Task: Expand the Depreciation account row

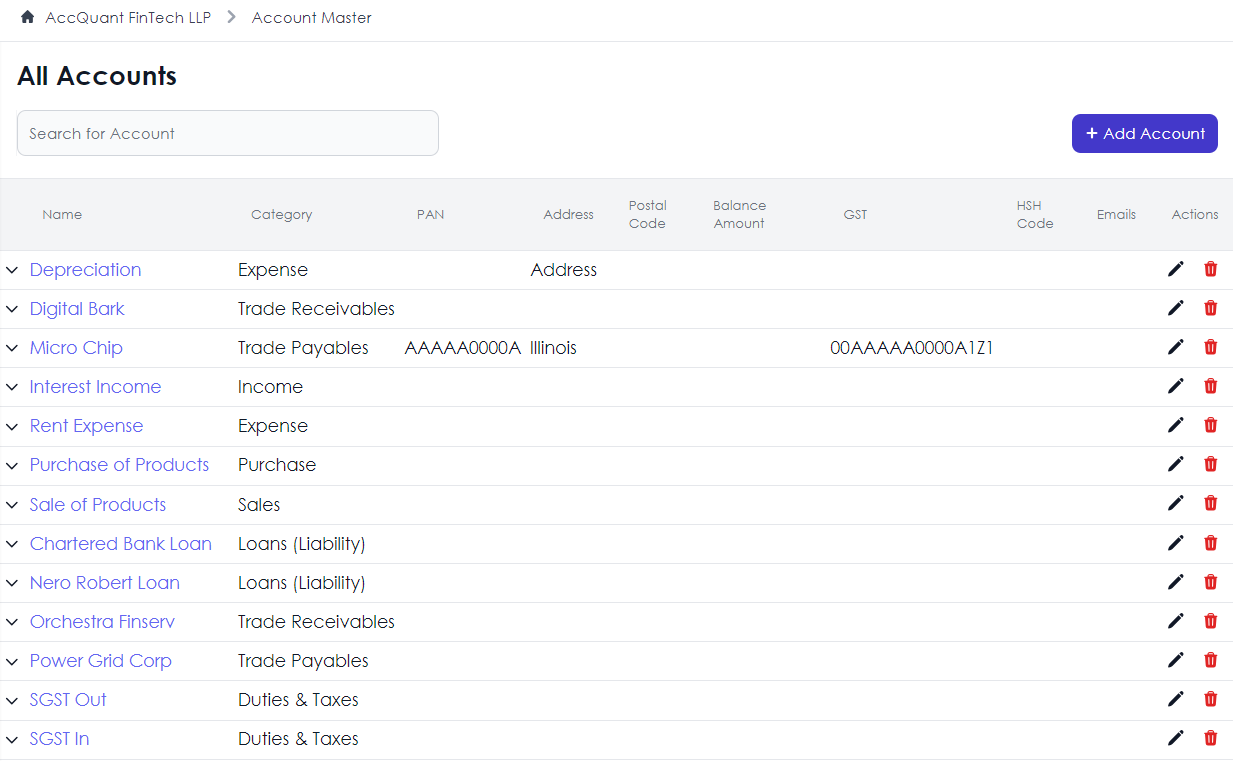Action: (x=11, y=269)
